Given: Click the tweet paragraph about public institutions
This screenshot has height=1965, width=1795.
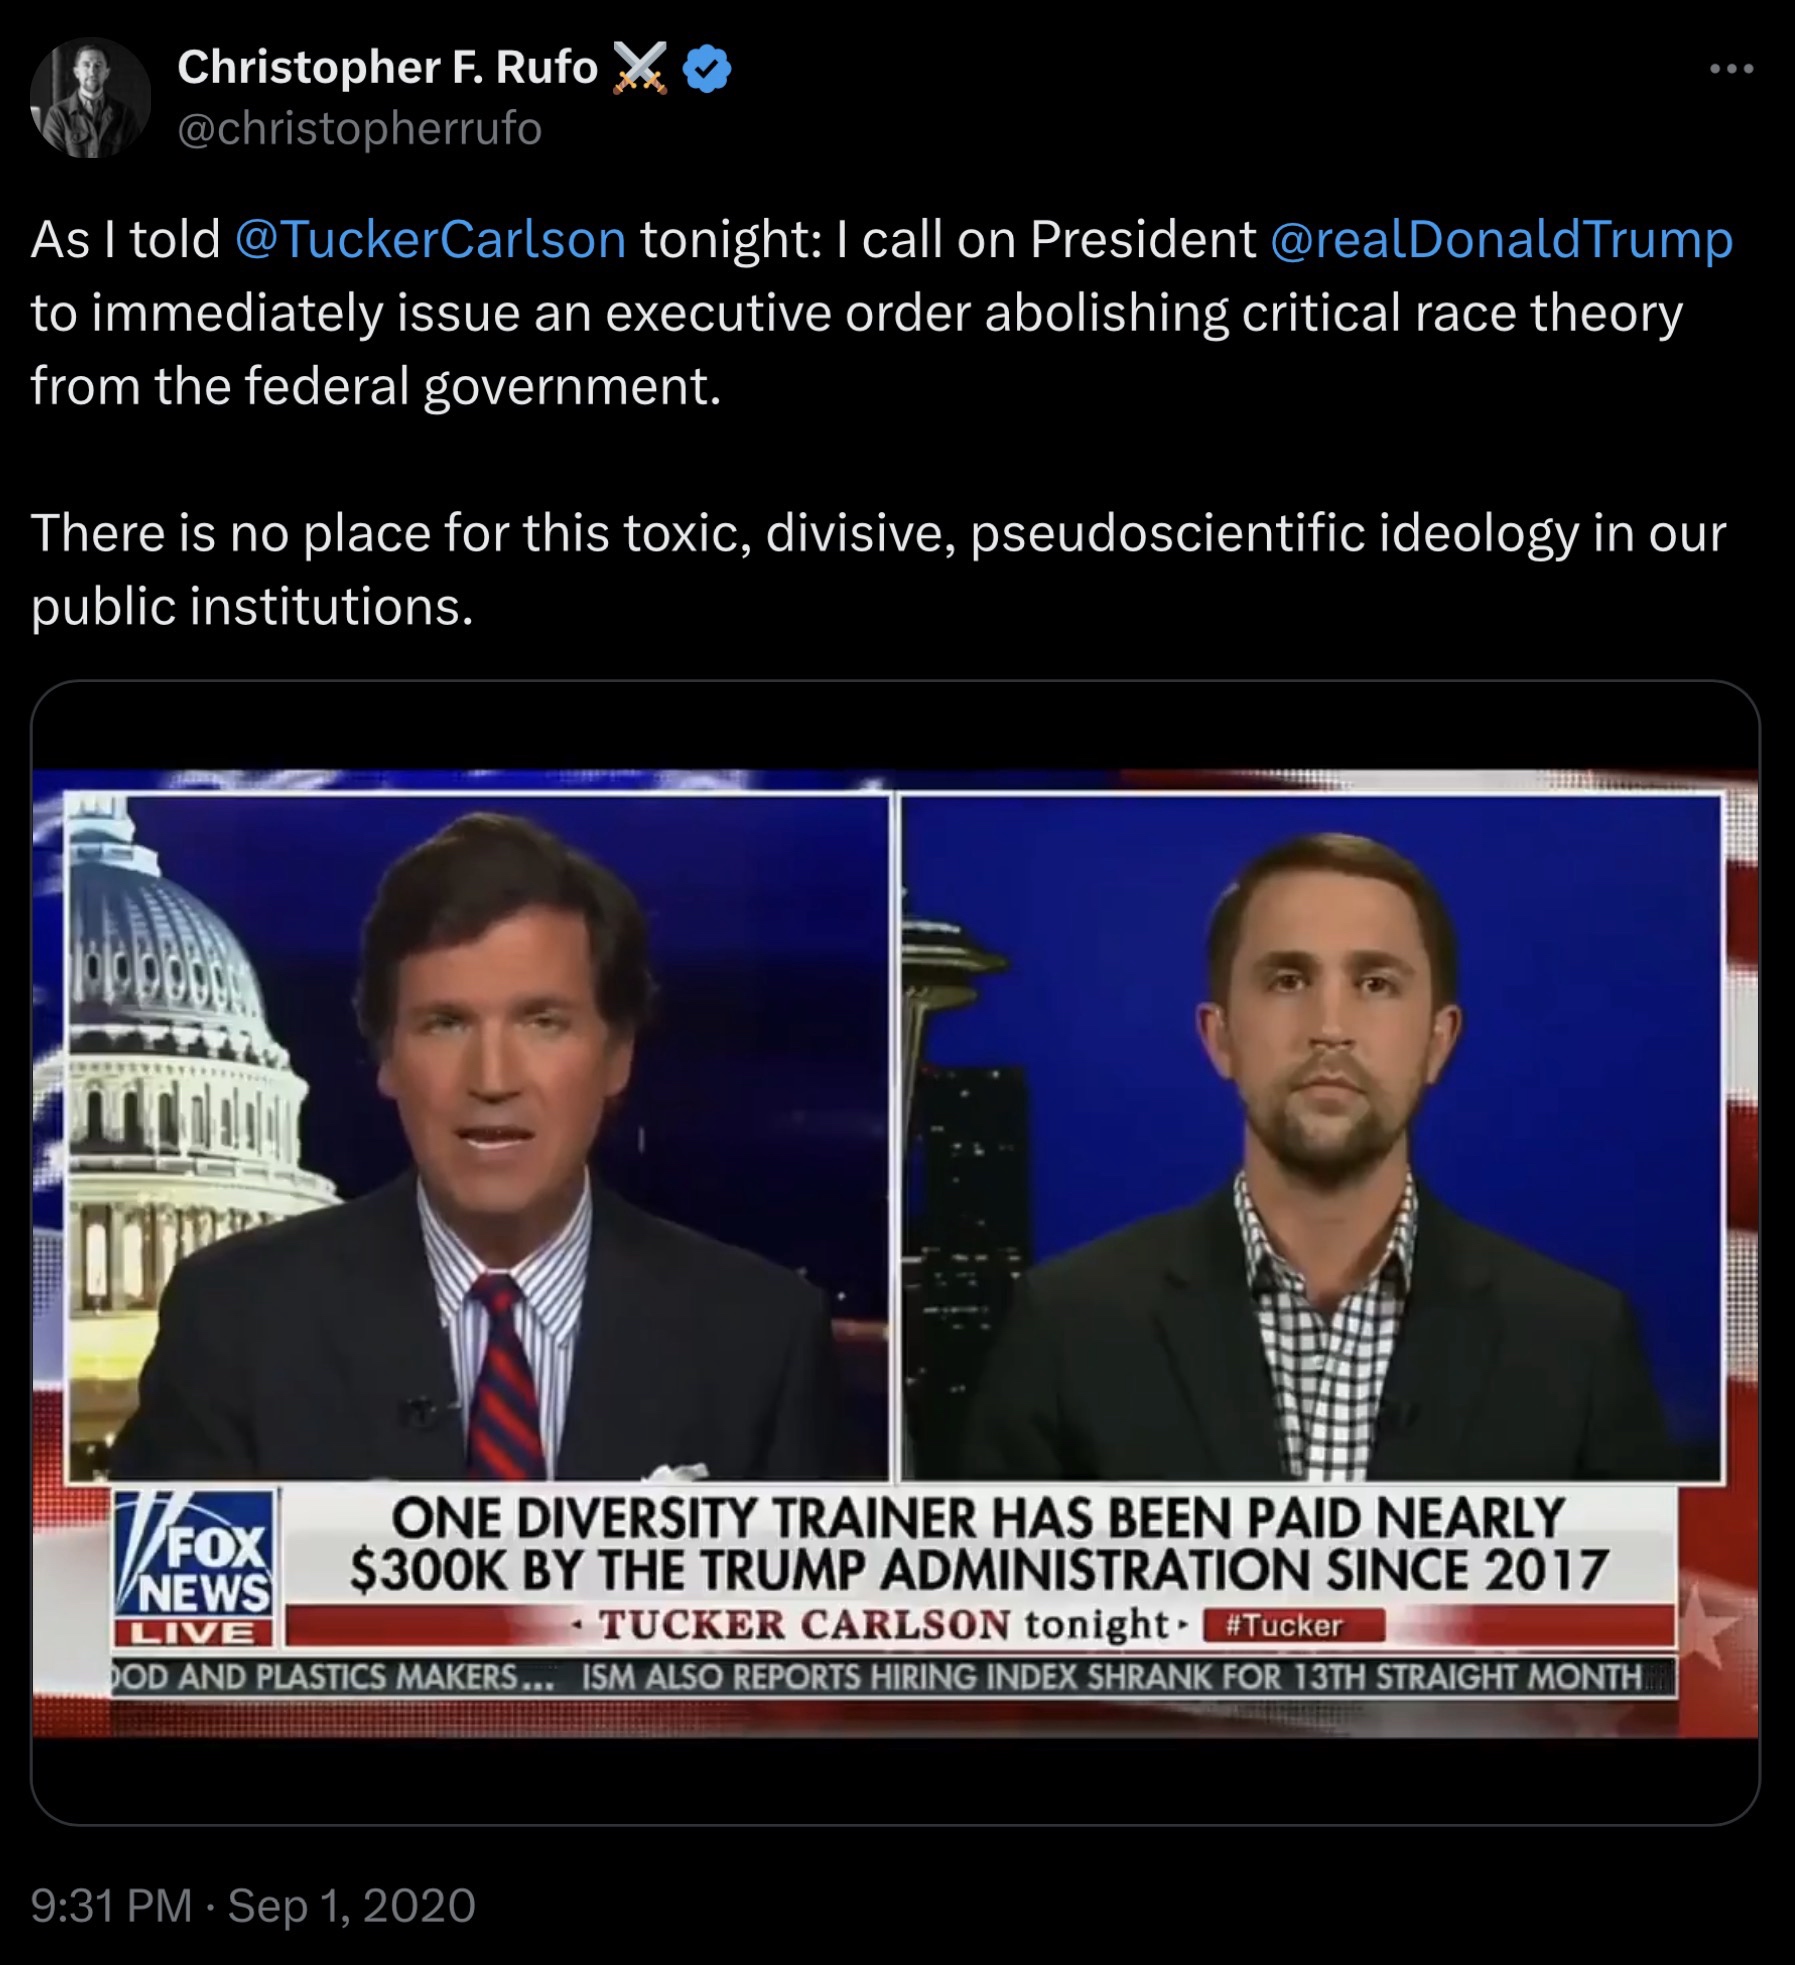Looking at the screenshot, I should (878, 569).
